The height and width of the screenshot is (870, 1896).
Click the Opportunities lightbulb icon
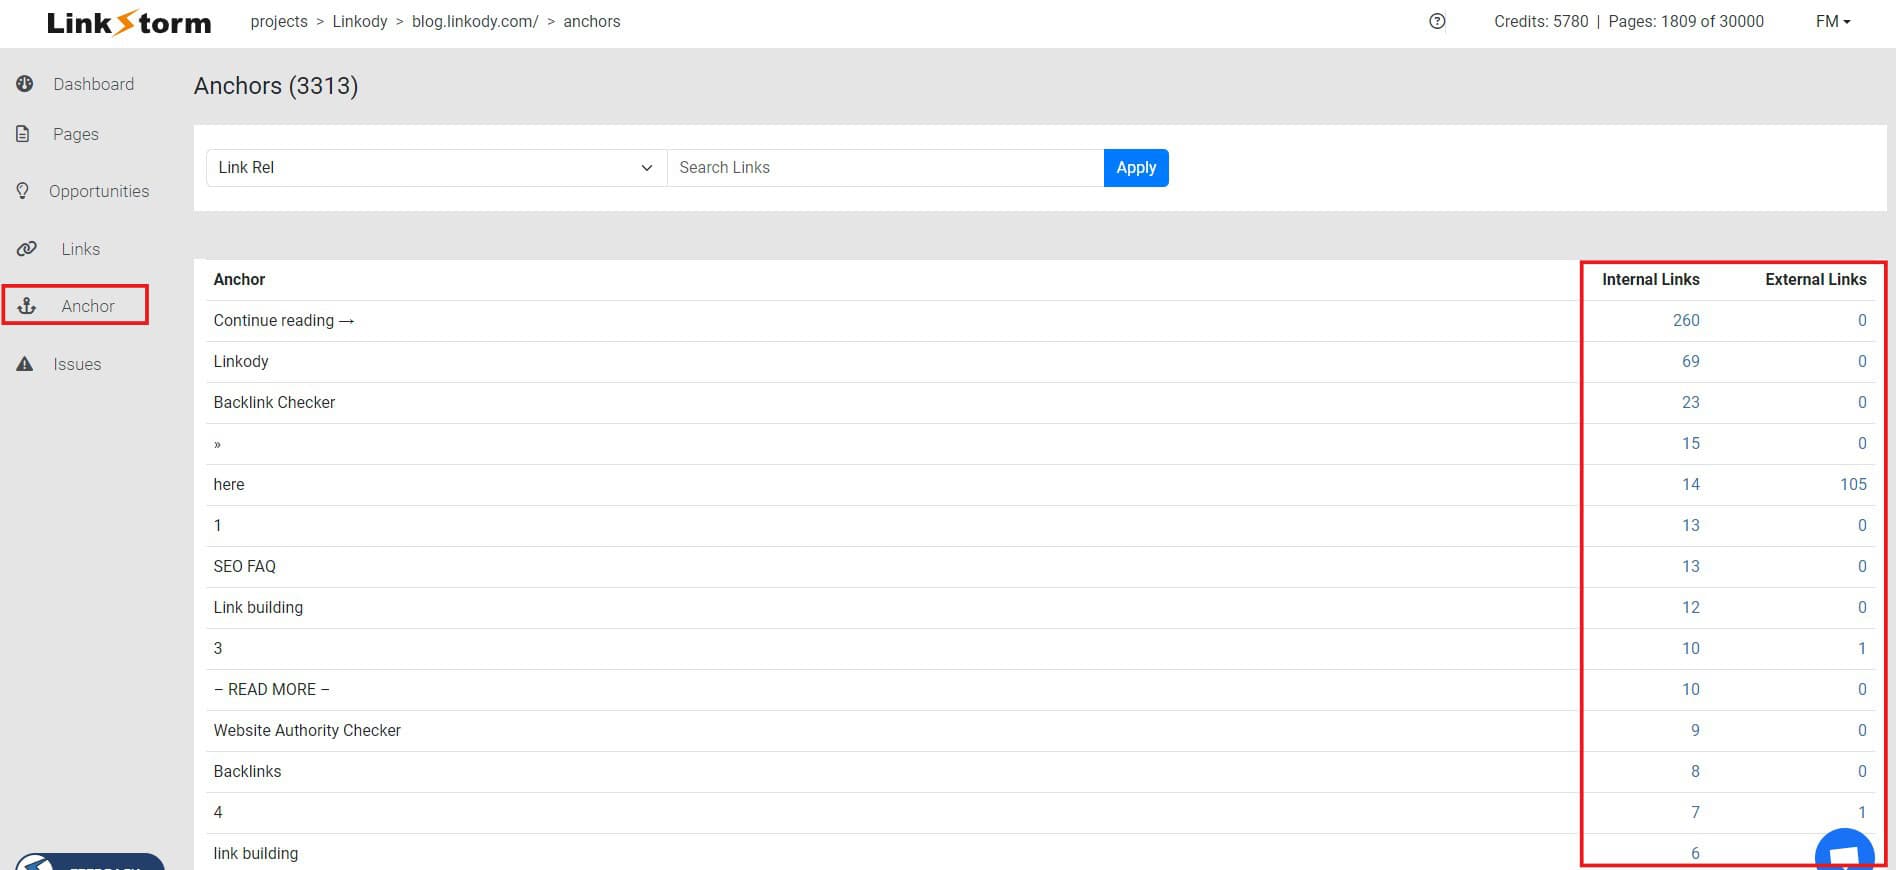pyautogui.click(x=23, y=190)
